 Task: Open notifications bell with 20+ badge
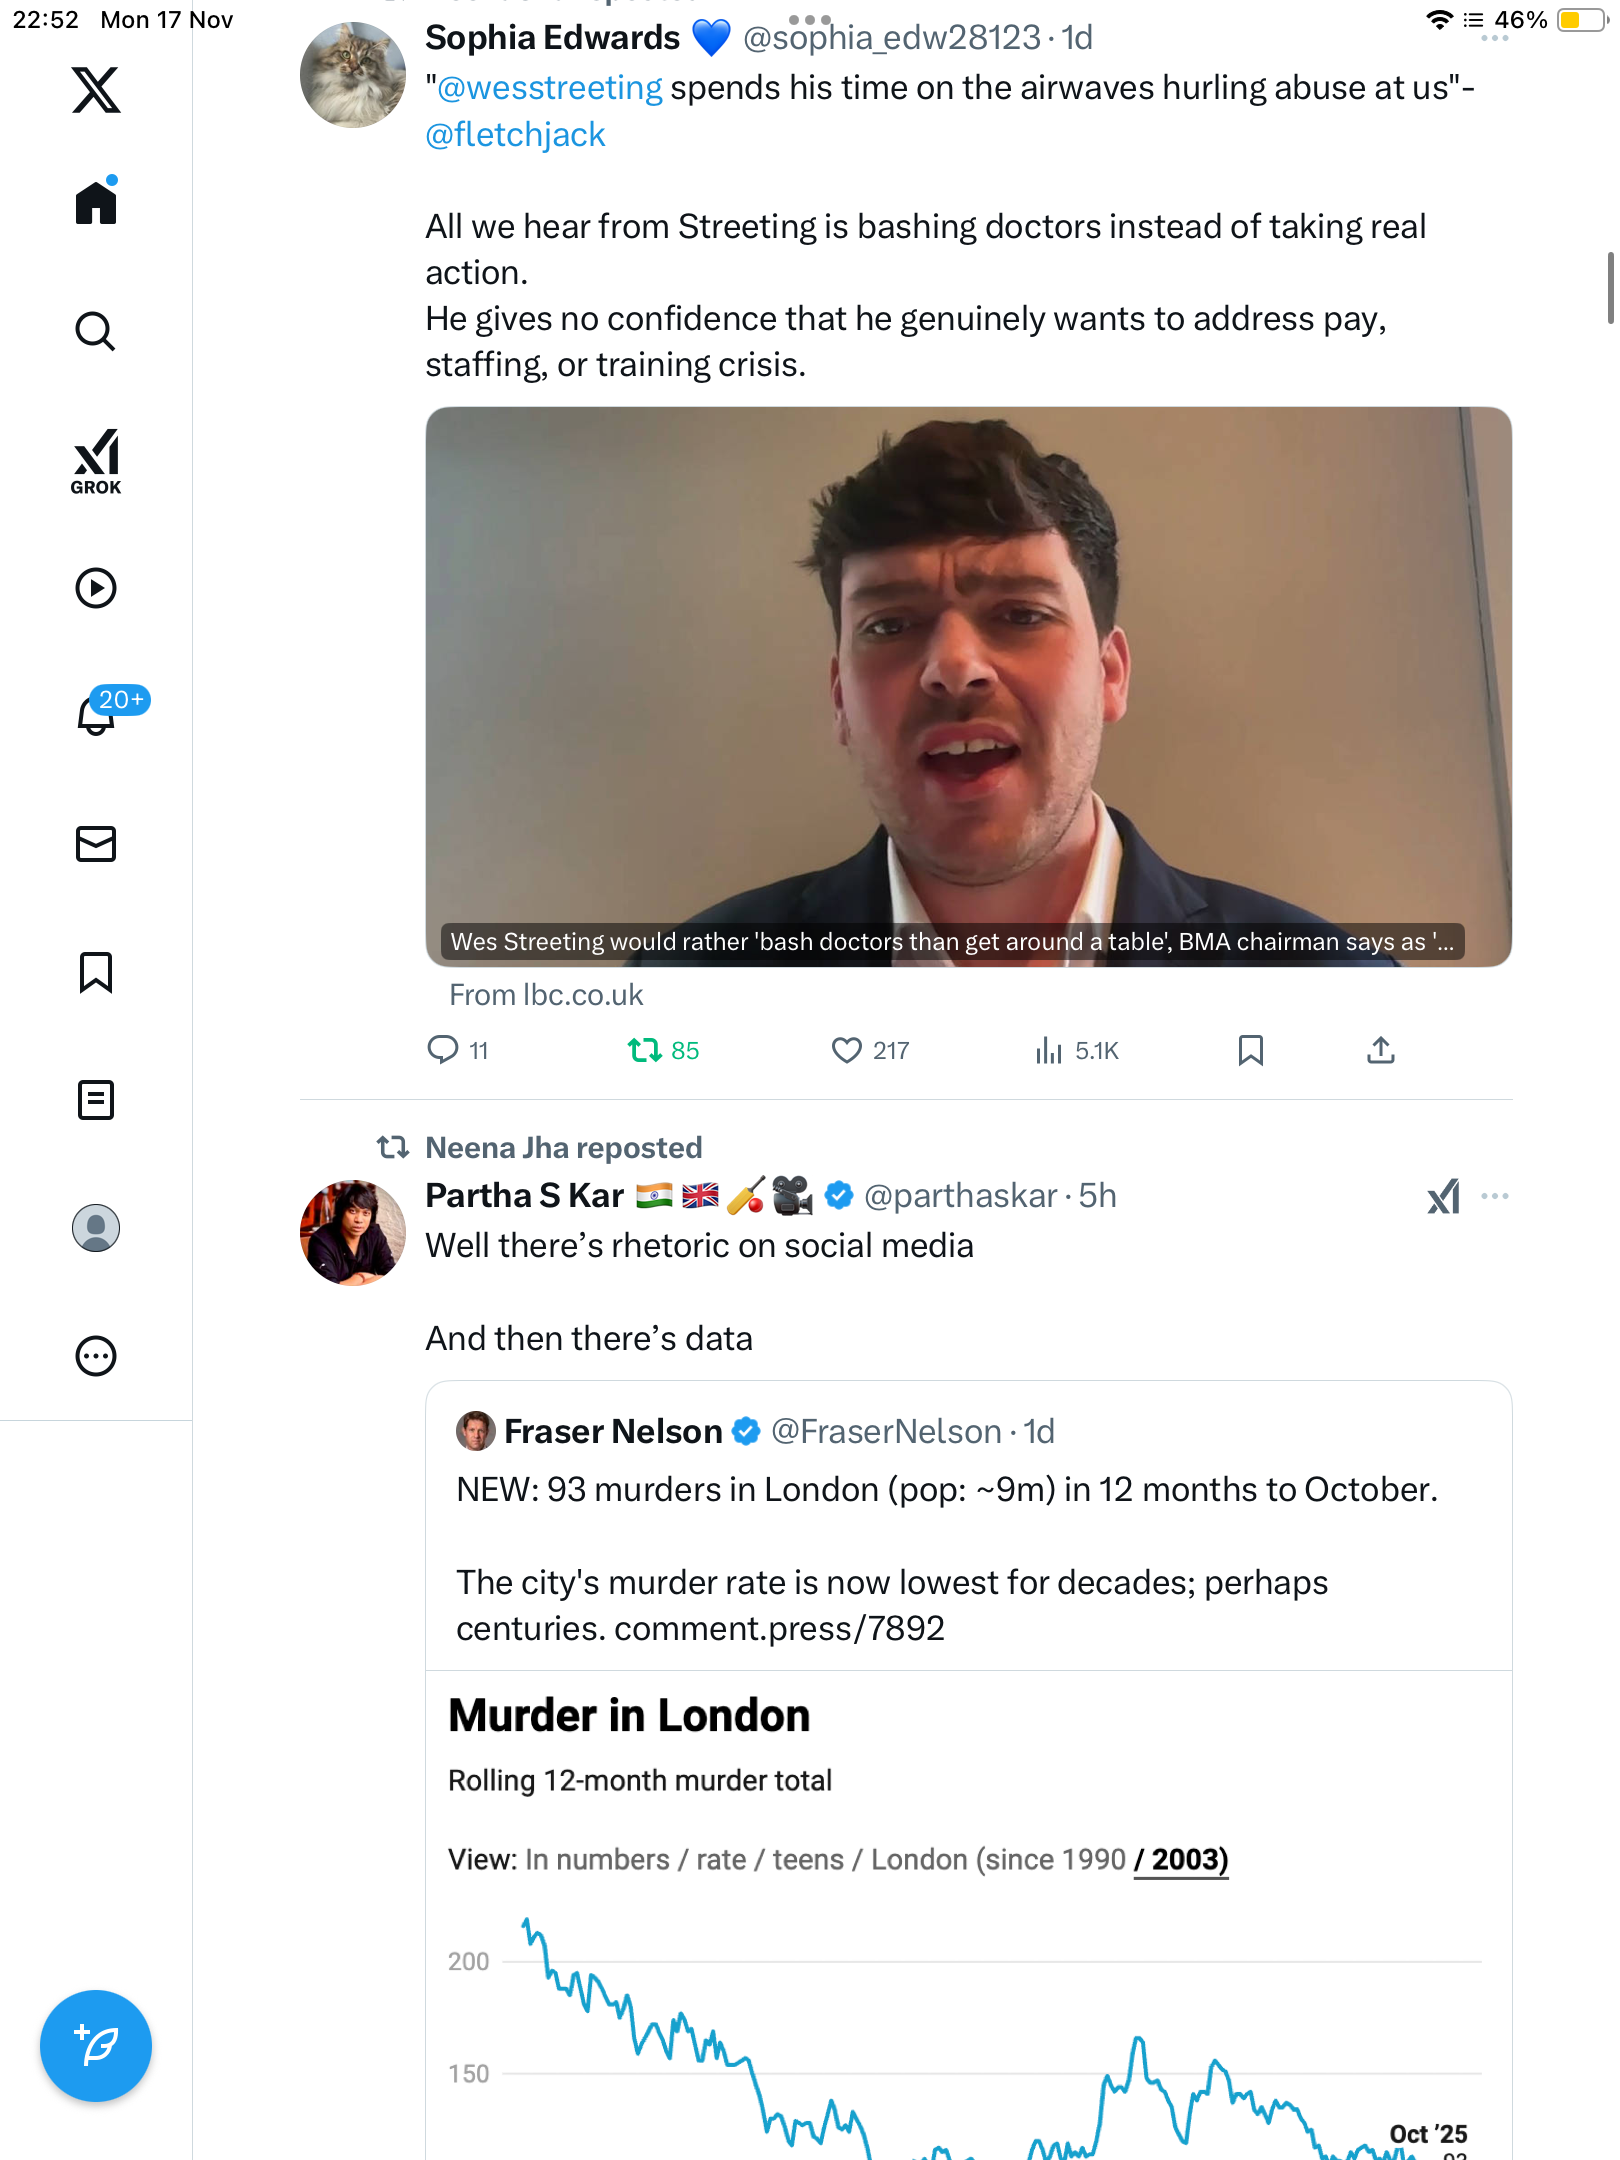(98, 715)
